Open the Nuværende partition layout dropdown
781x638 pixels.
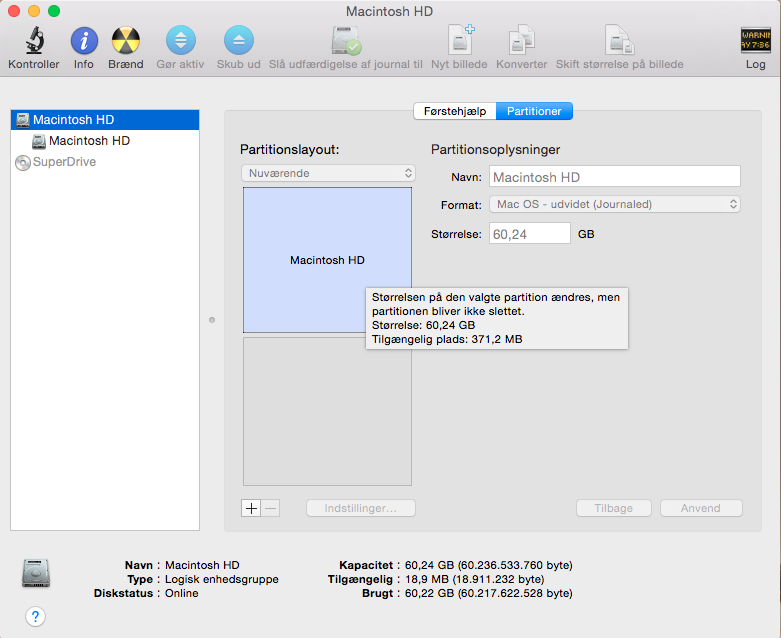pos(328,173)
